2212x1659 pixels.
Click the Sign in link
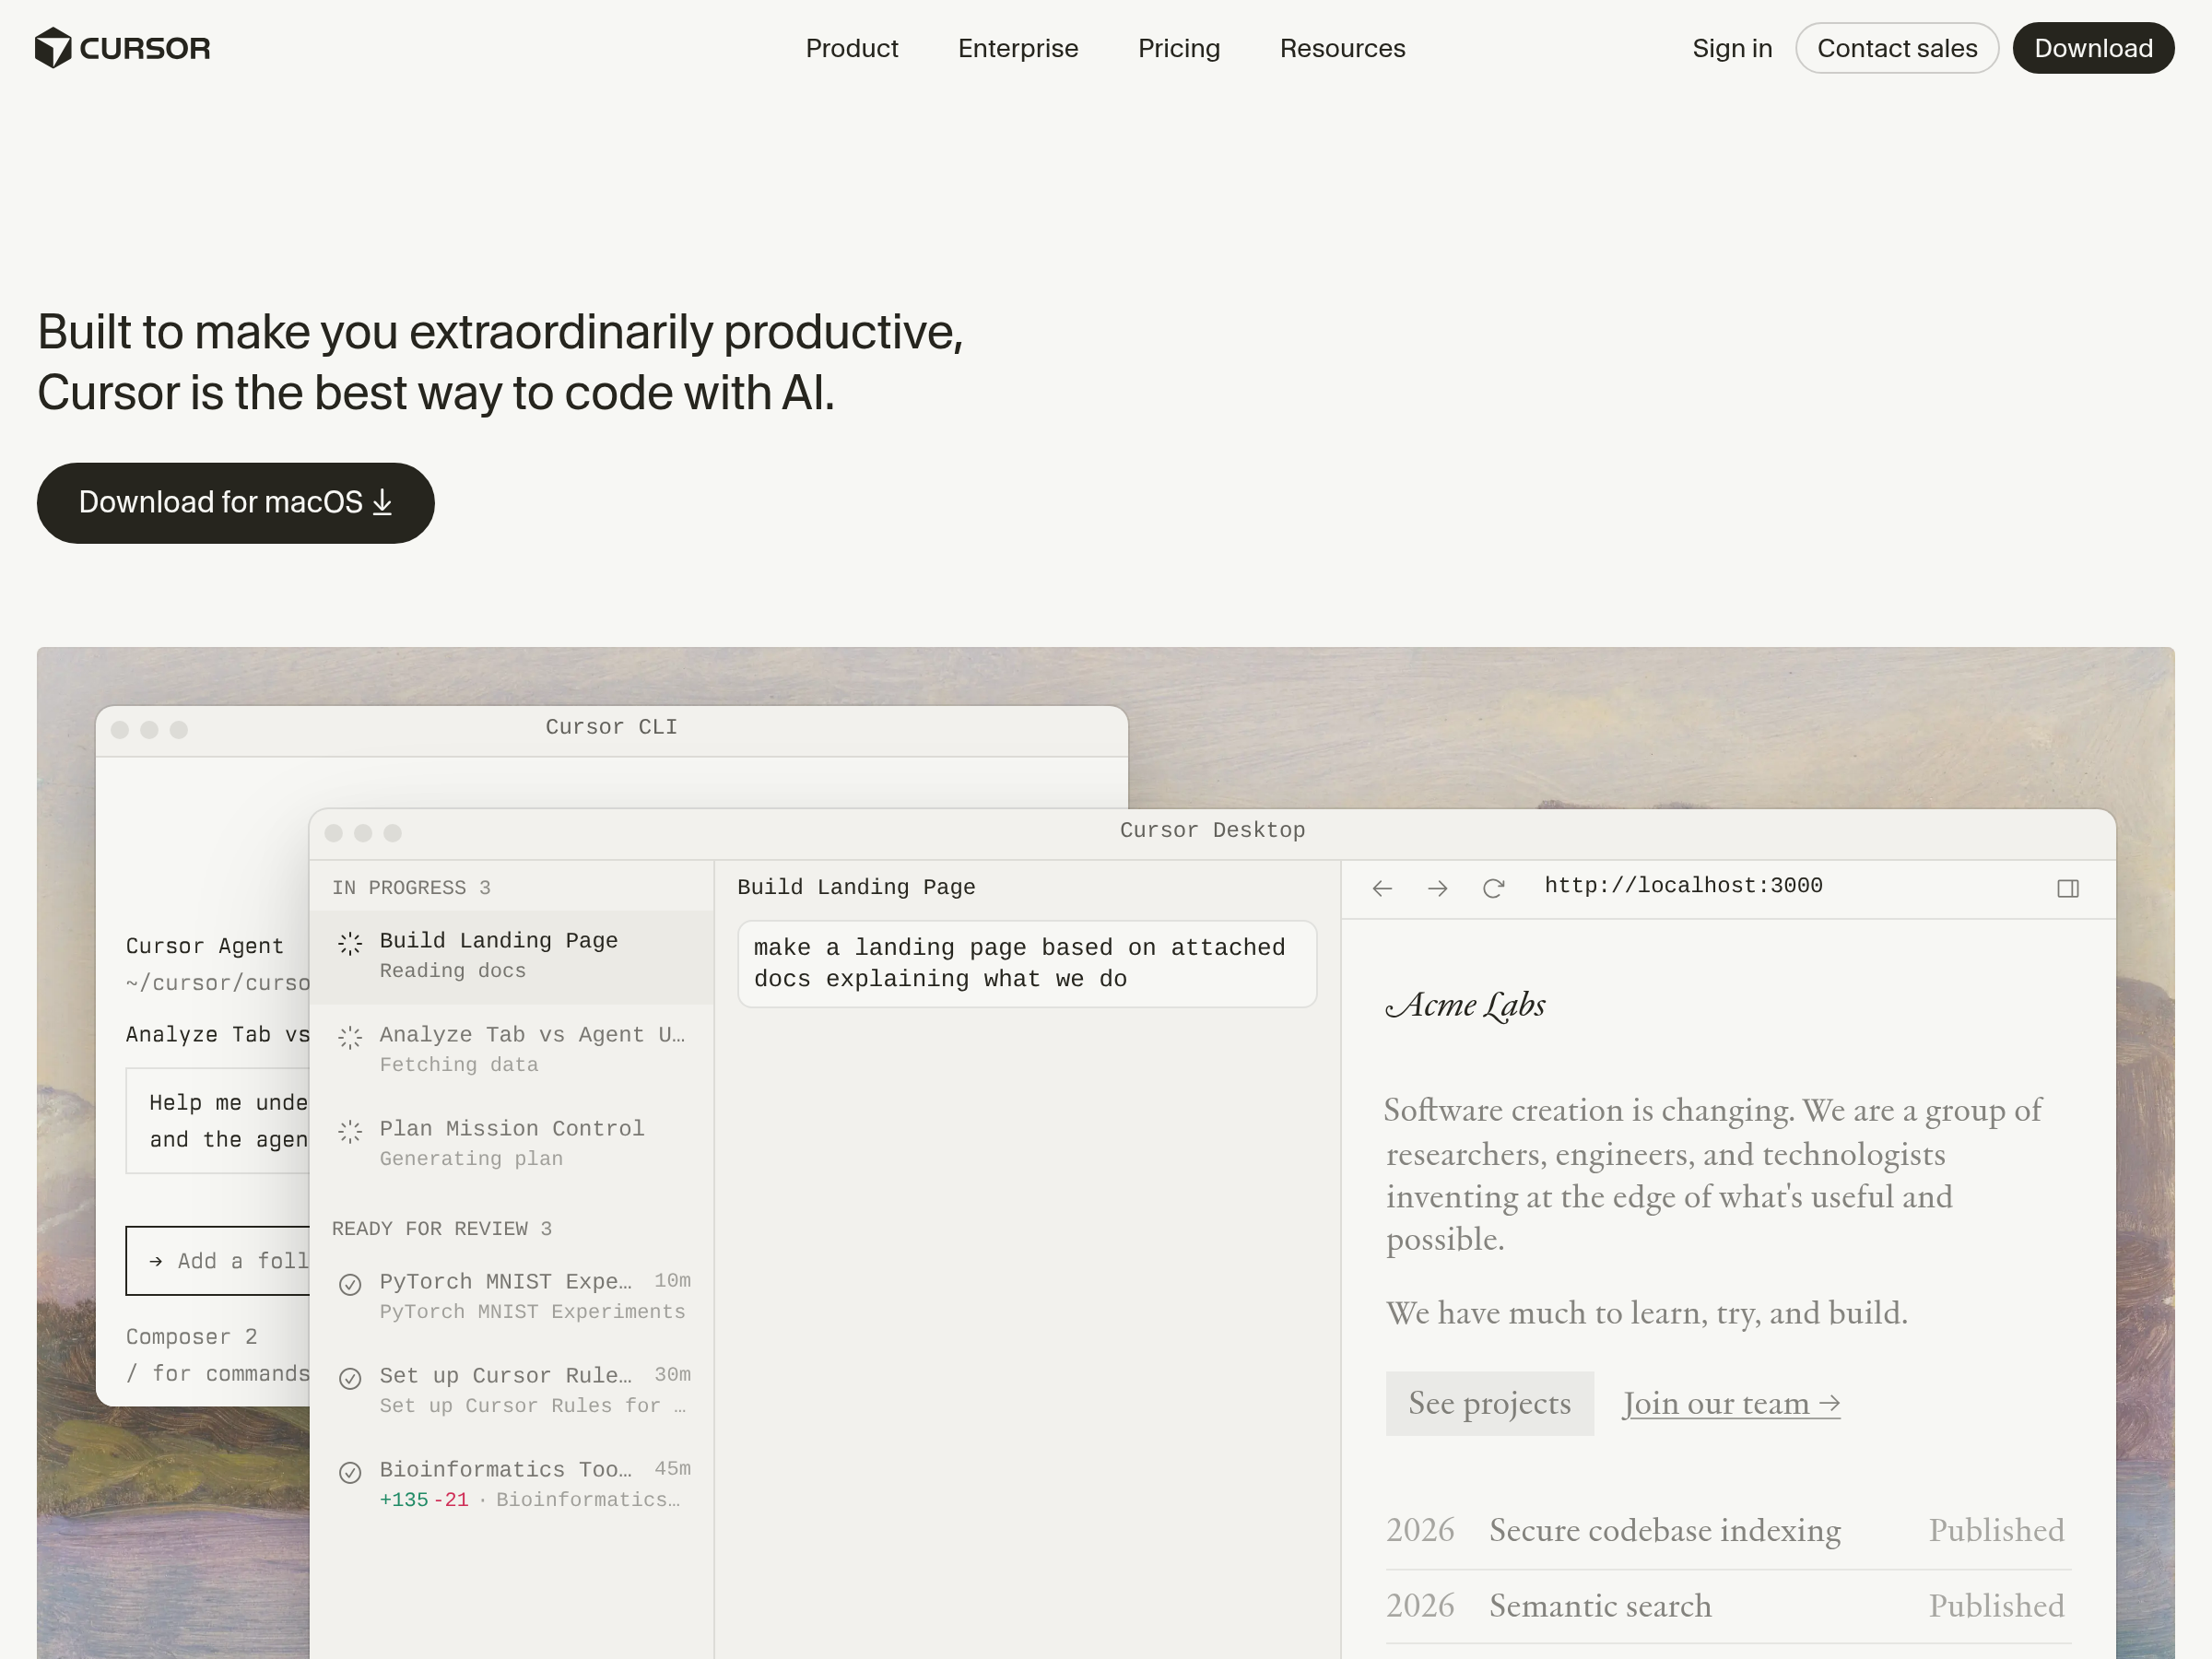point(1732,48)
